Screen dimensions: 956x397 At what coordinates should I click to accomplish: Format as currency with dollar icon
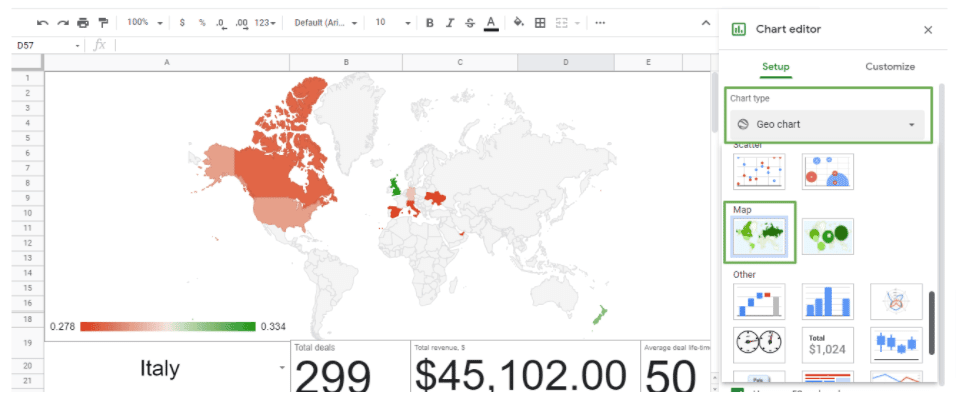click(x=182, y=23)
